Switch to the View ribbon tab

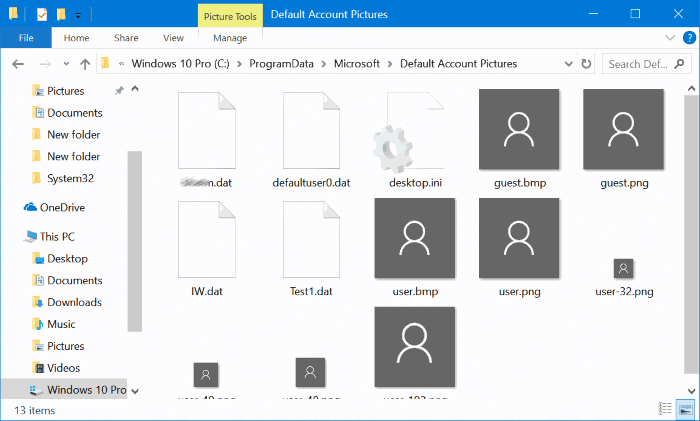tap(173, 38)
